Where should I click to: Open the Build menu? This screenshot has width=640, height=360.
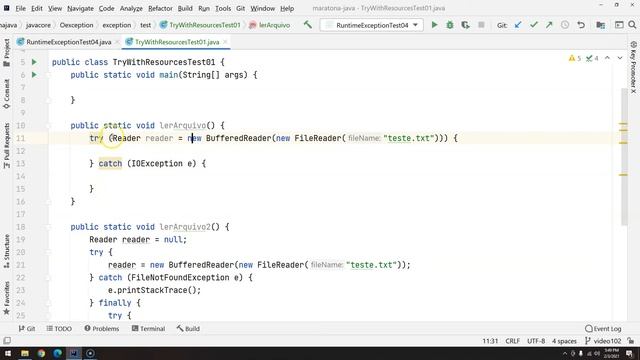[185, 8]
